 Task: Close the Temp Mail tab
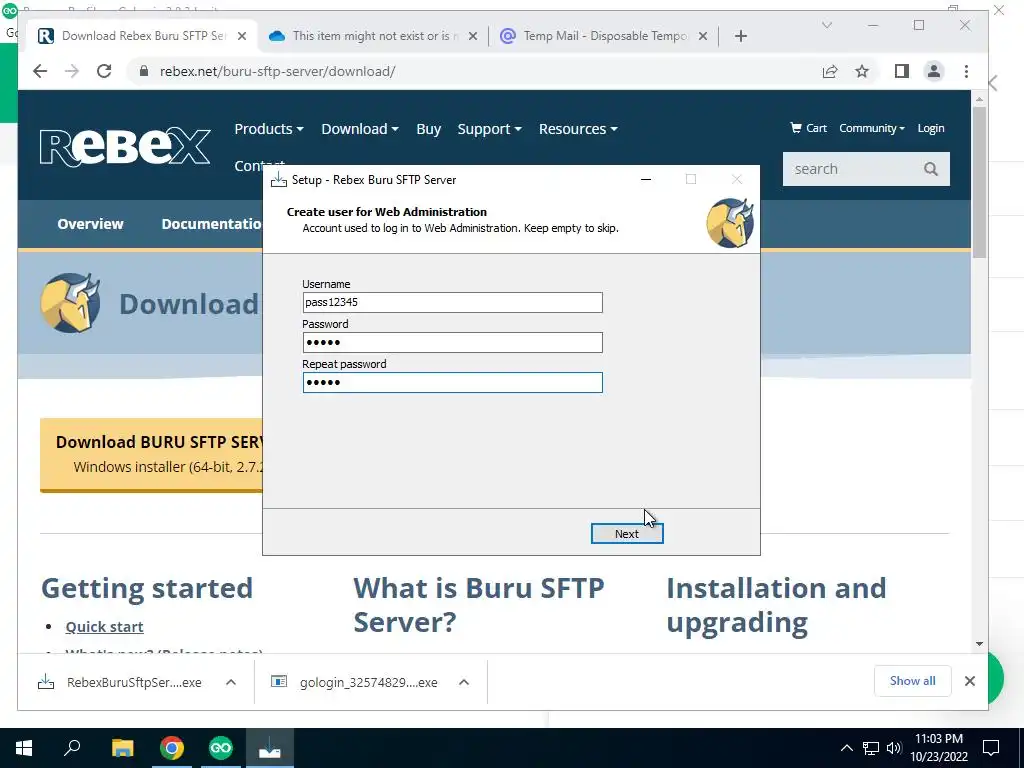coord(703,36)
